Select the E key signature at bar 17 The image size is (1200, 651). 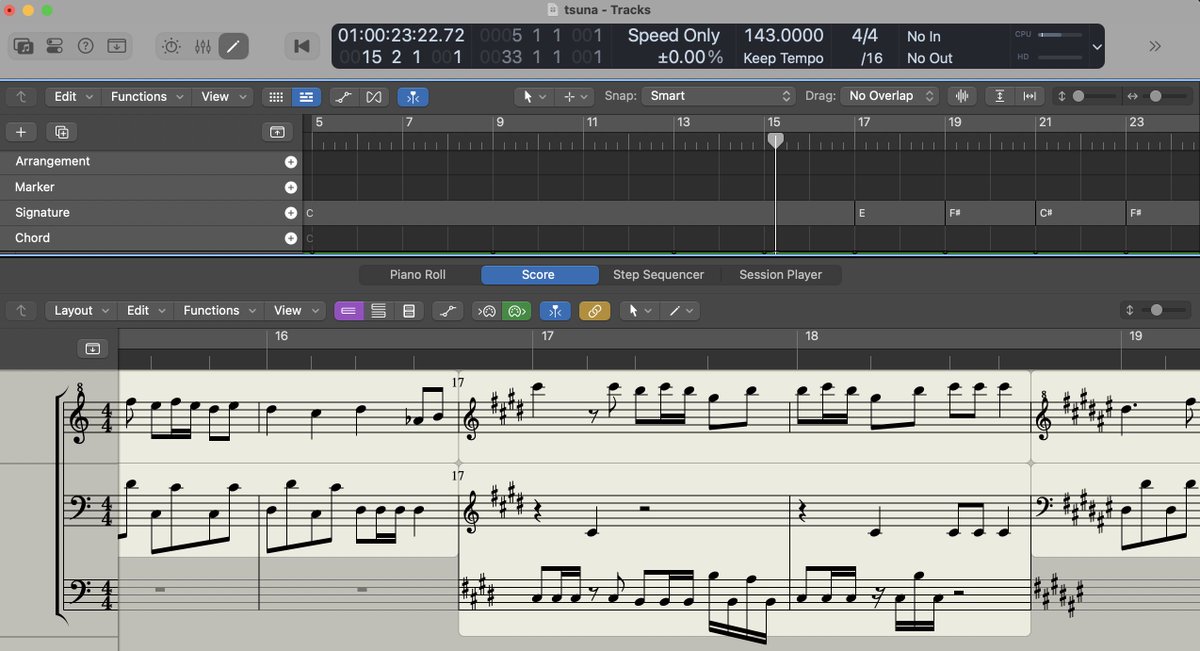point(900,213)
